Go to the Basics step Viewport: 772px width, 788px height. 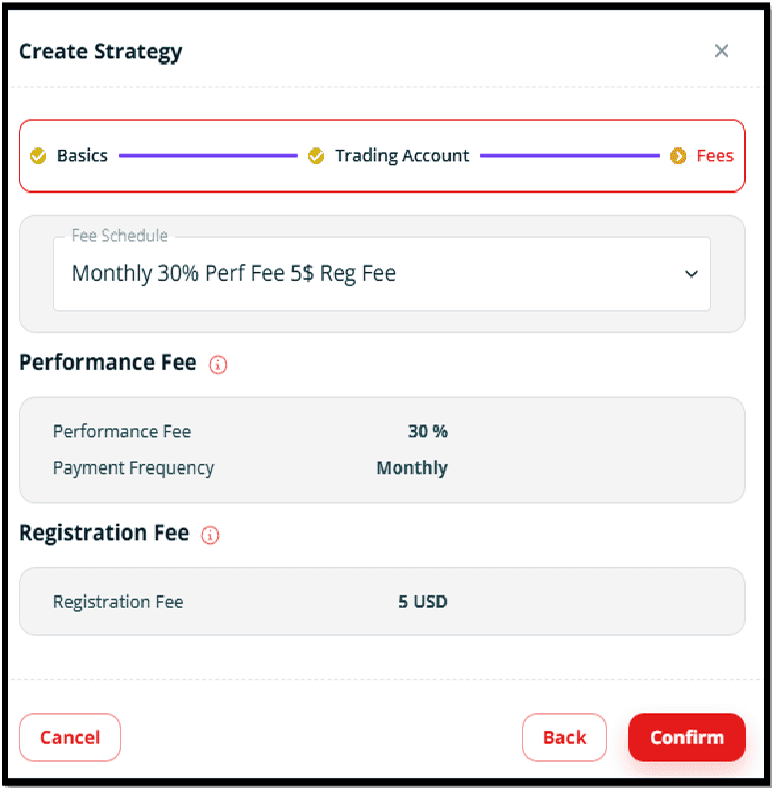click(x=82, y=156)
